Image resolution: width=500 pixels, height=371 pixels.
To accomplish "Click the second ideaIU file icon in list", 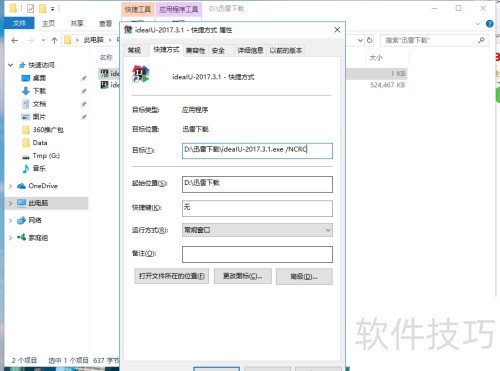I will coord(104,85).
